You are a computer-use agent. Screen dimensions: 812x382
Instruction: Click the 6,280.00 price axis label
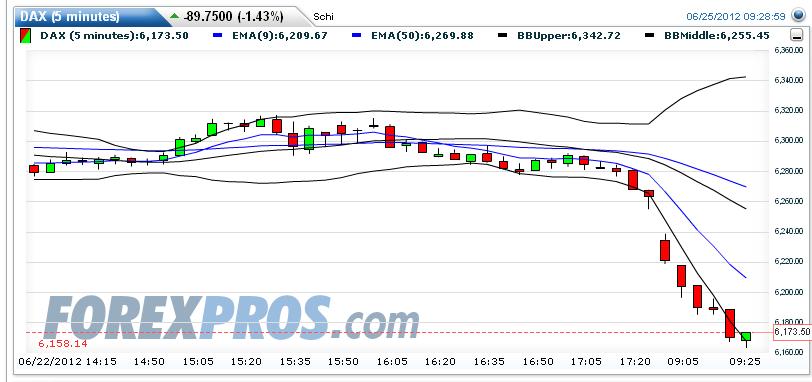(x=788, y=171)
